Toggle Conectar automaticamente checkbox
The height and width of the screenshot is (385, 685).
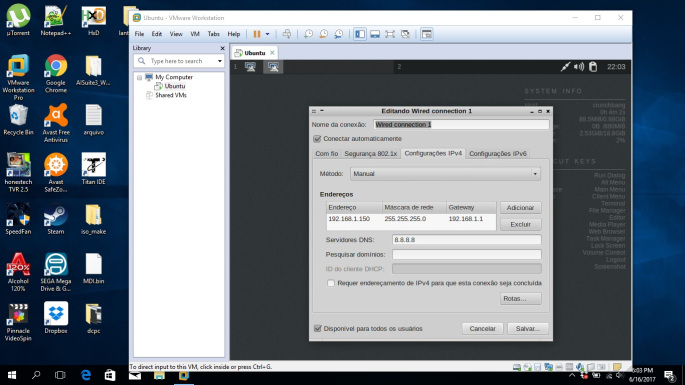pos(317,139)
